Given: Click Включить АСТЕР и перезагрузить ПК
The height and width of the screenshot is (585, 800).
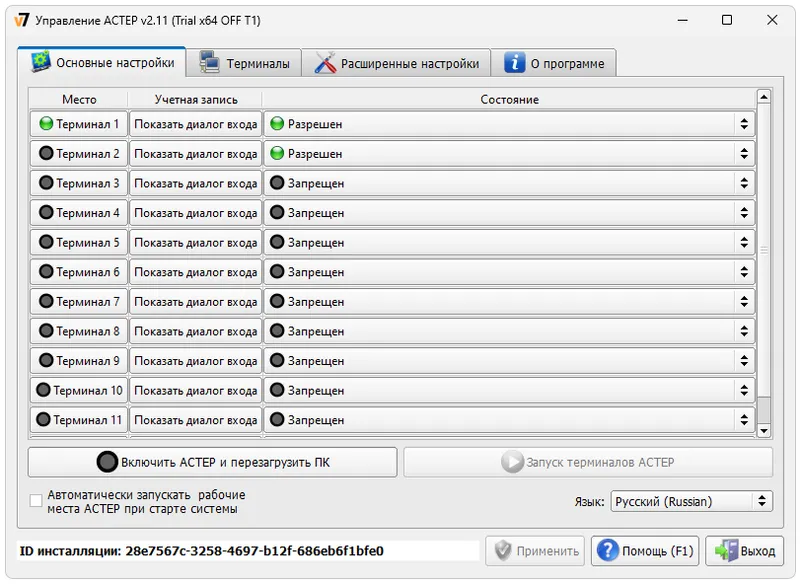Looking at the screenshot, I should (212, 462).
